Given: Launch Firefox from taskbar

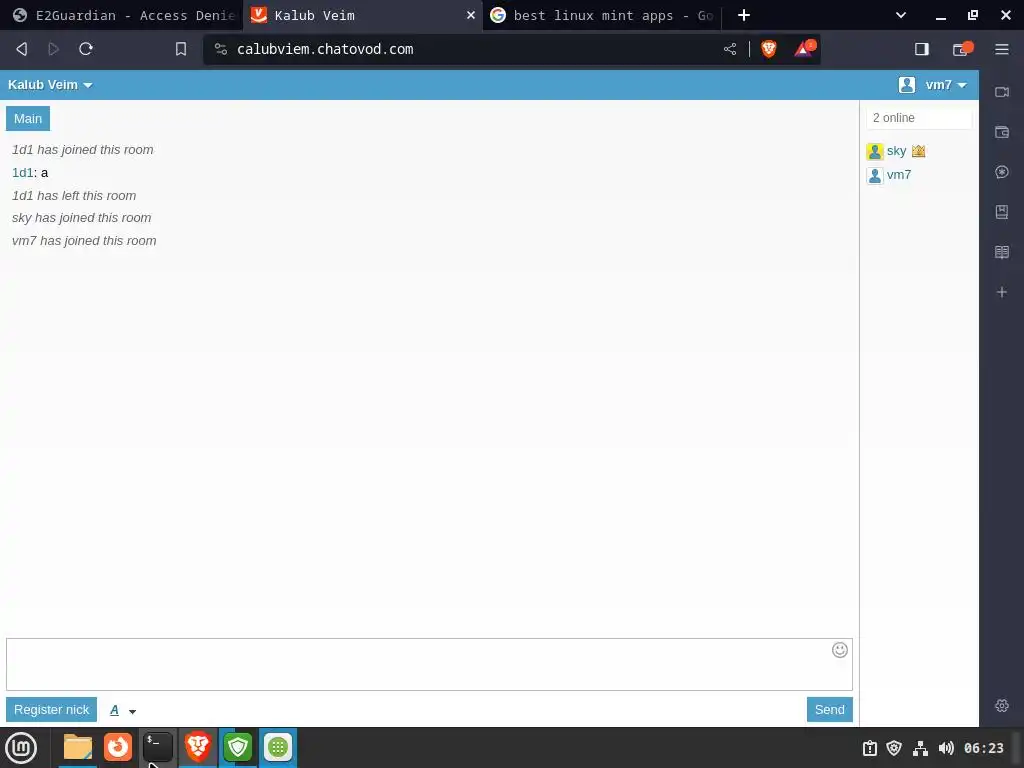Looking at the screenshot, I should point(118,747).
